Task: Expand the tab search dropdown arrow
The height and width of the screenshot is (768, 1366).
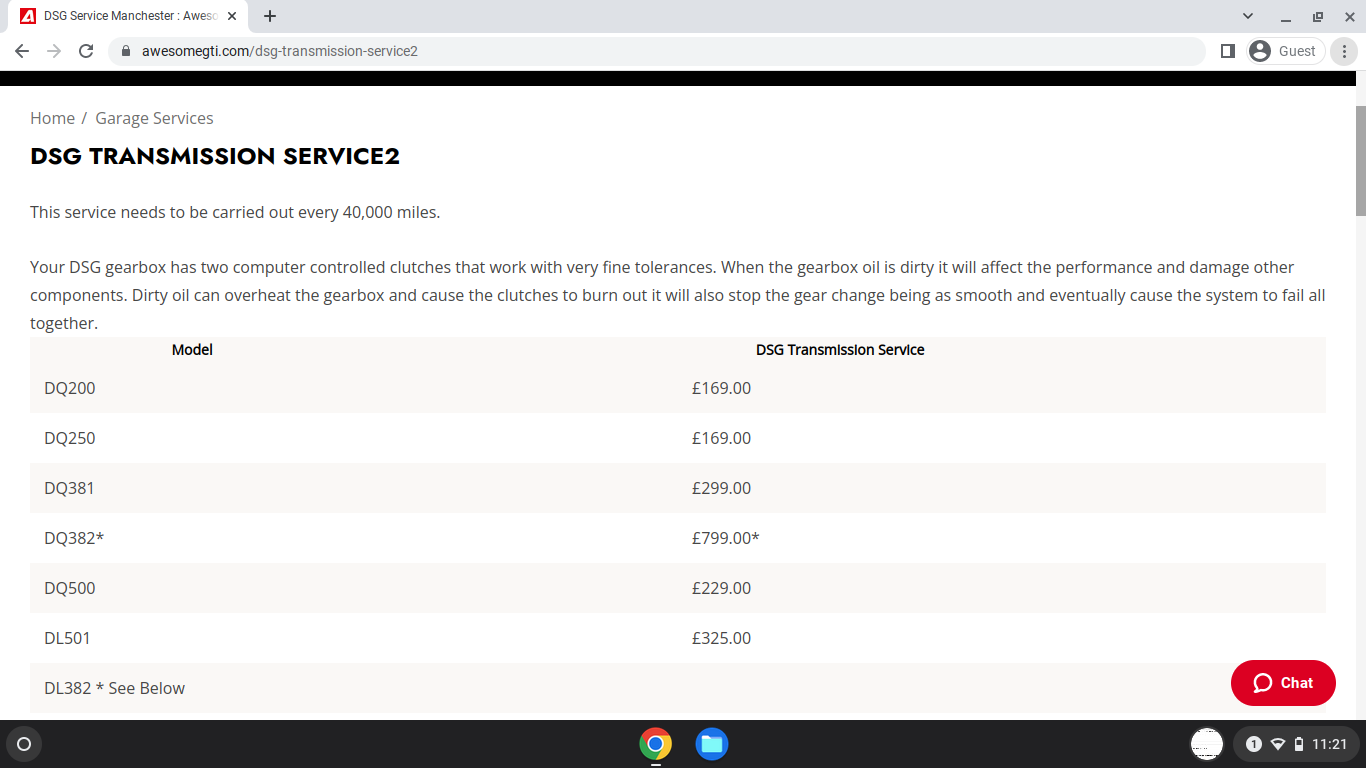Action: (x=1248, y=16)
